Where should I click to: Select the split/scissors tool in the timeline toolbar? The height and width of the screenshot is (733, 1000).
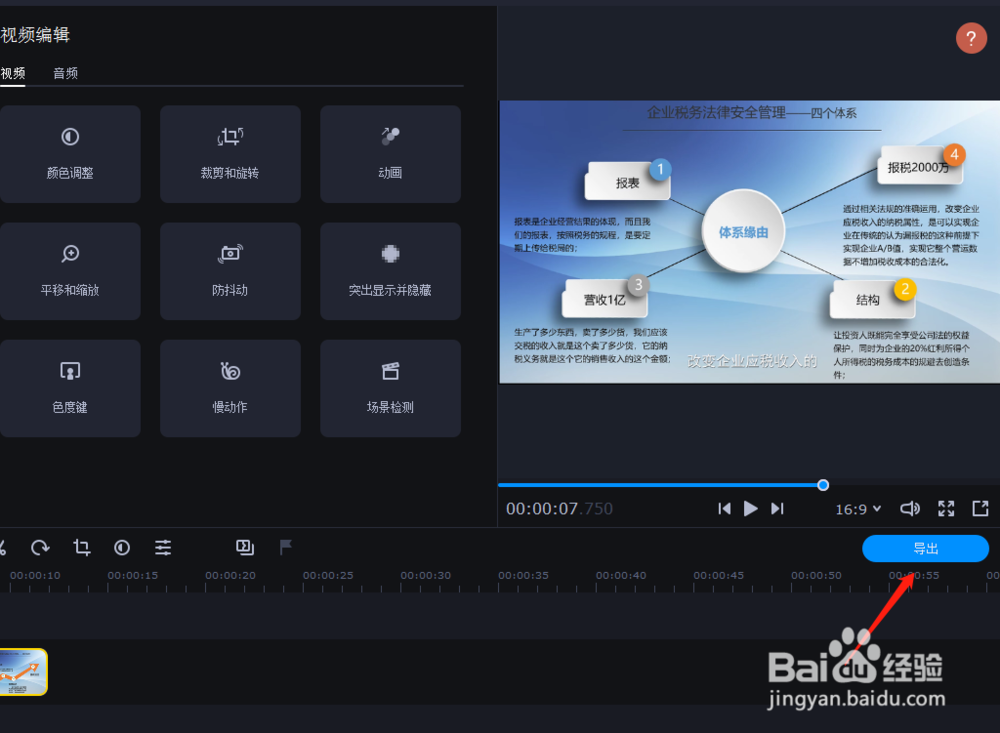click(3, 547)
